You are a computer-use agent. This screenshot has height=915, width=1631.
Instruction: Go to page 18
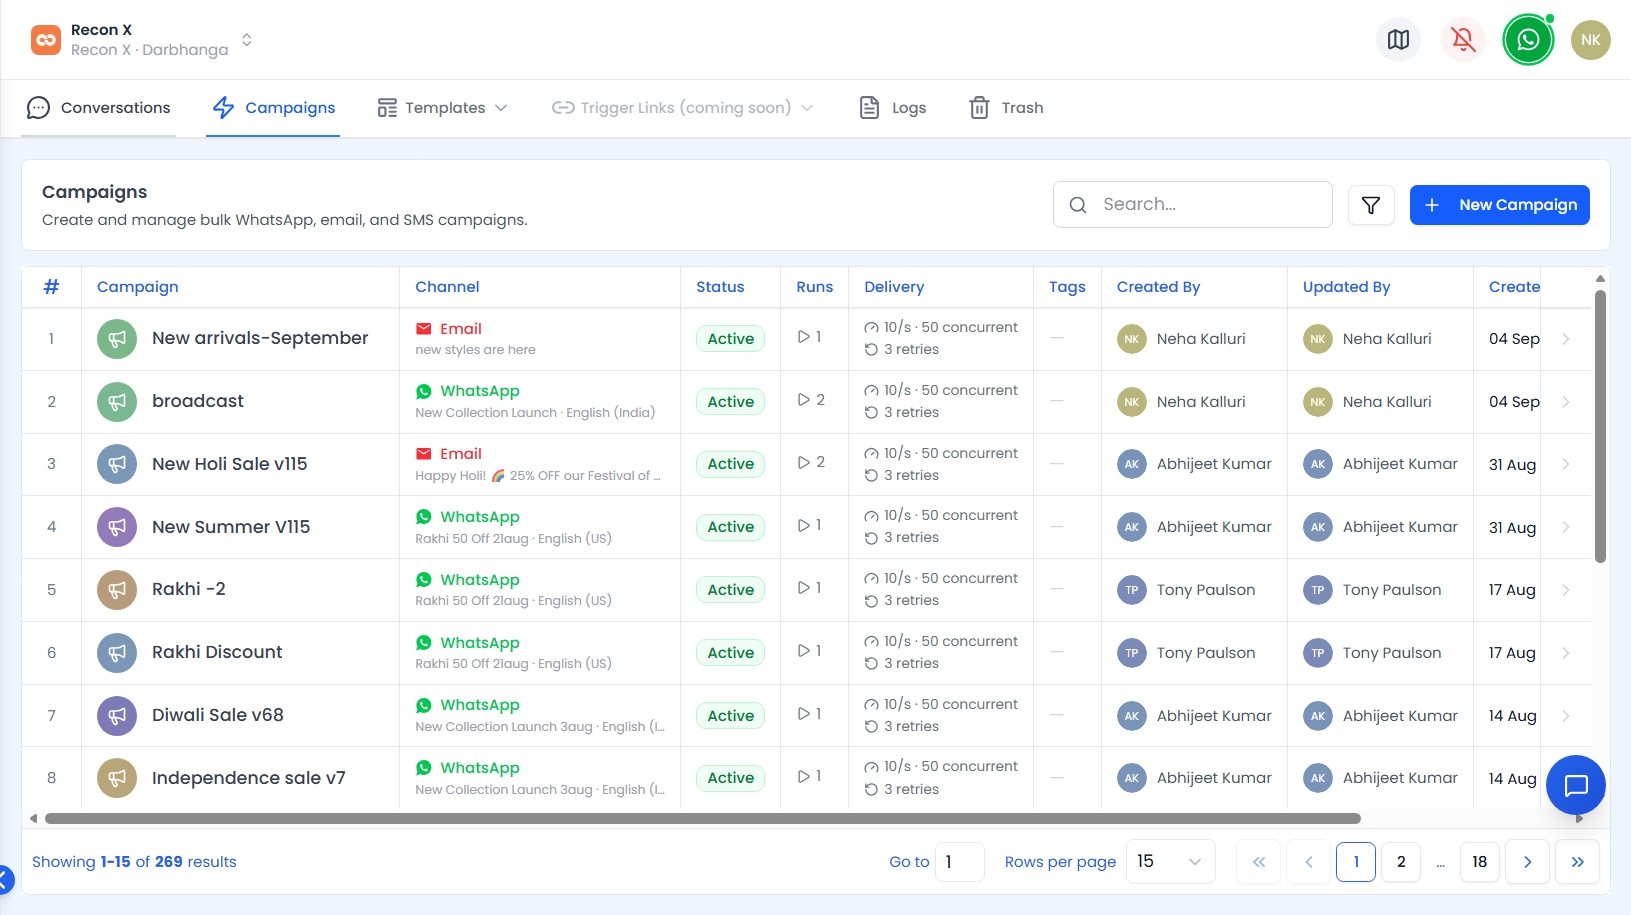(1479, 862)
